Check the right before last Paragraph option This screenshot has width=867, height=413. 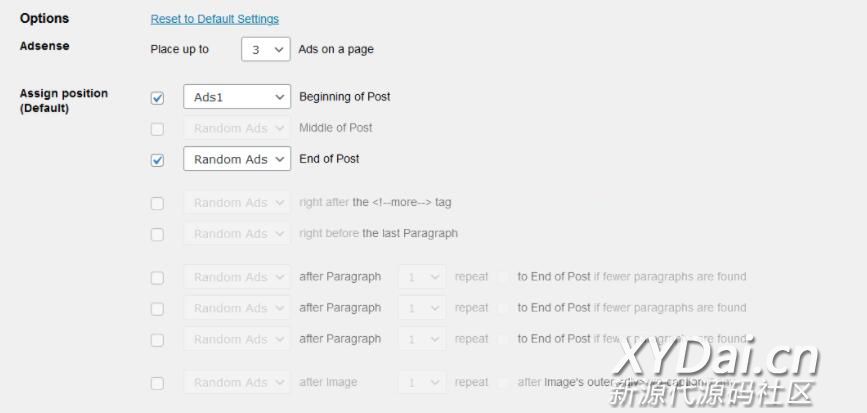(157, 234)
